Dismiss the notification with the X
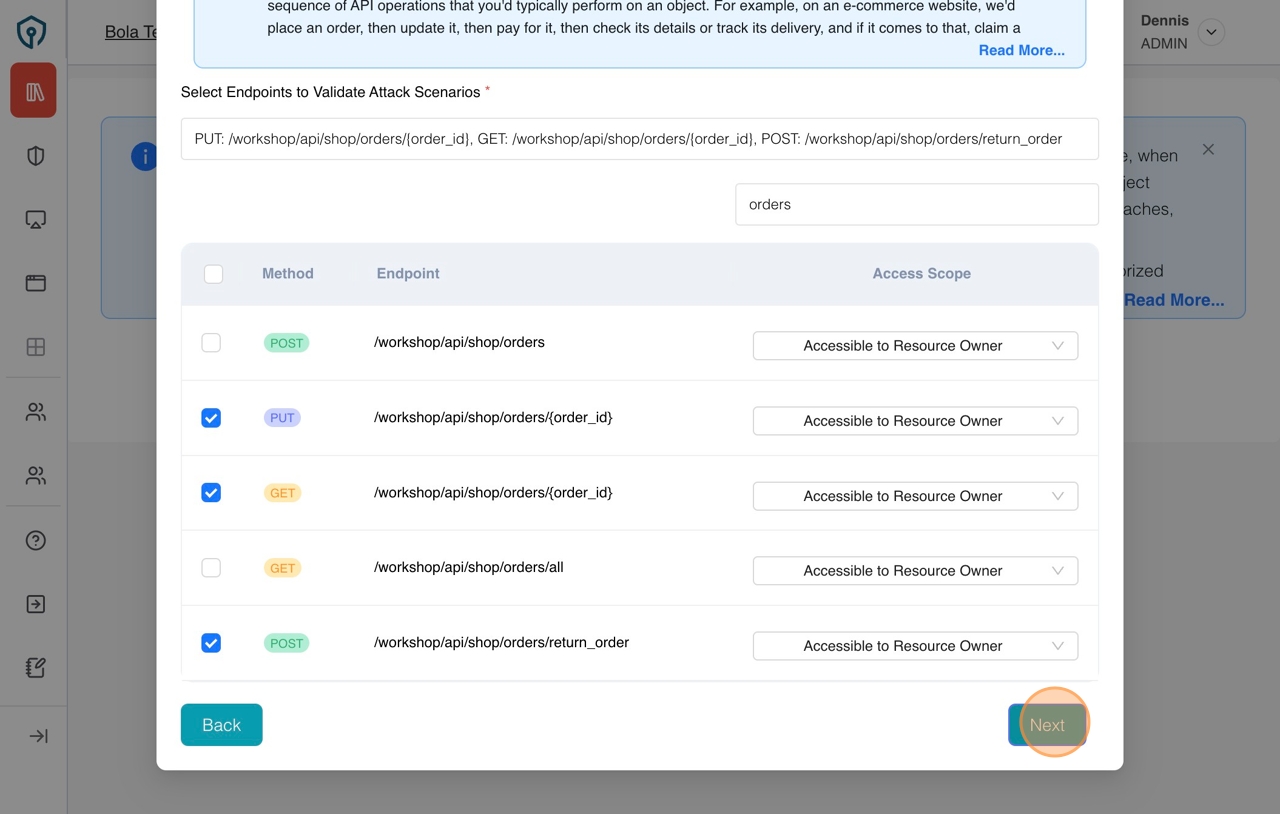The height and width of the screenshot is (814, 1280). [x=1208, y=149]
